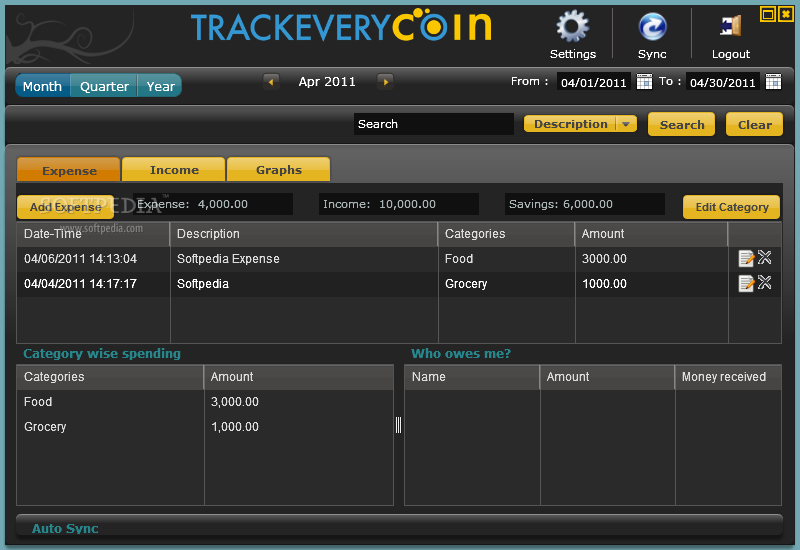Image resolution: width=800 pixels, height=550 pixels.
Task: Click the Edit Category button
Action: 732,207
